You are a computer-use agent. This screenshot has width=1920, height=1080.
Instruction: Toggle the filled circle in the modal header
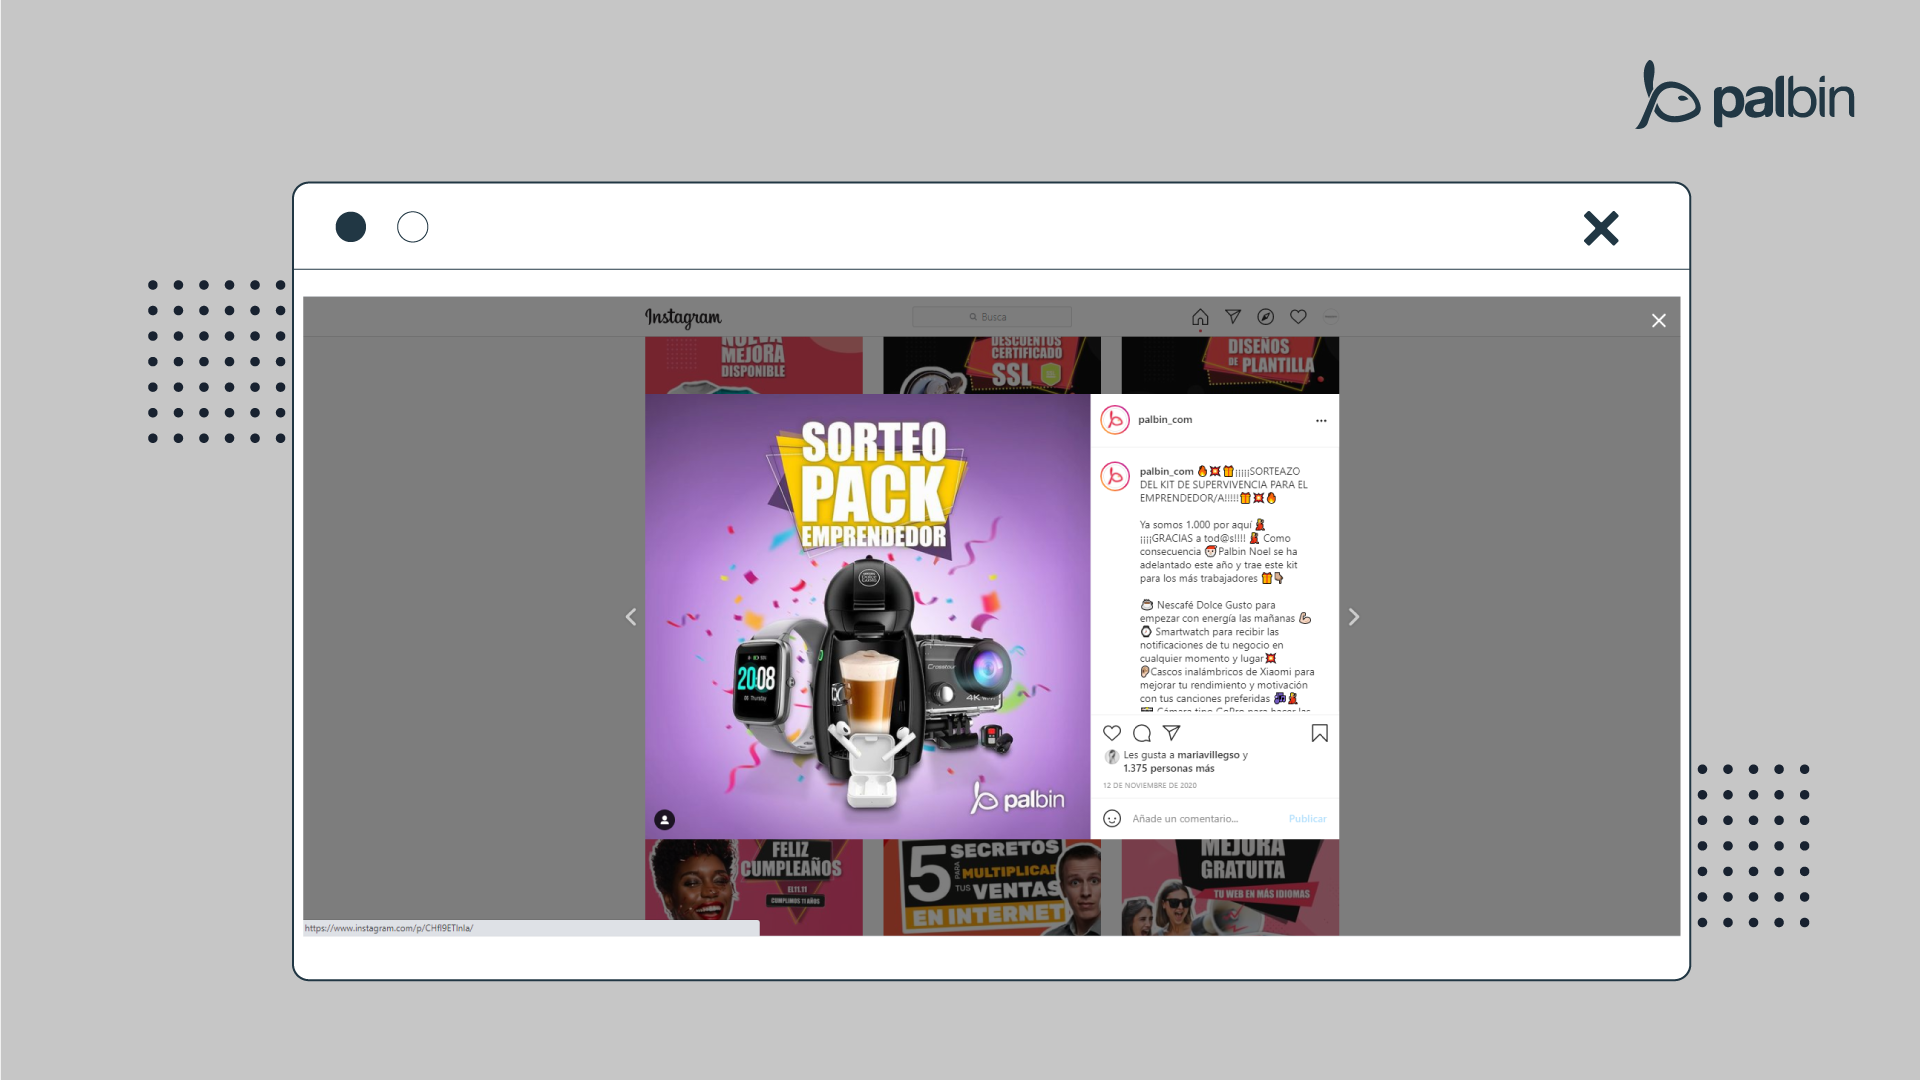[351, 227]
